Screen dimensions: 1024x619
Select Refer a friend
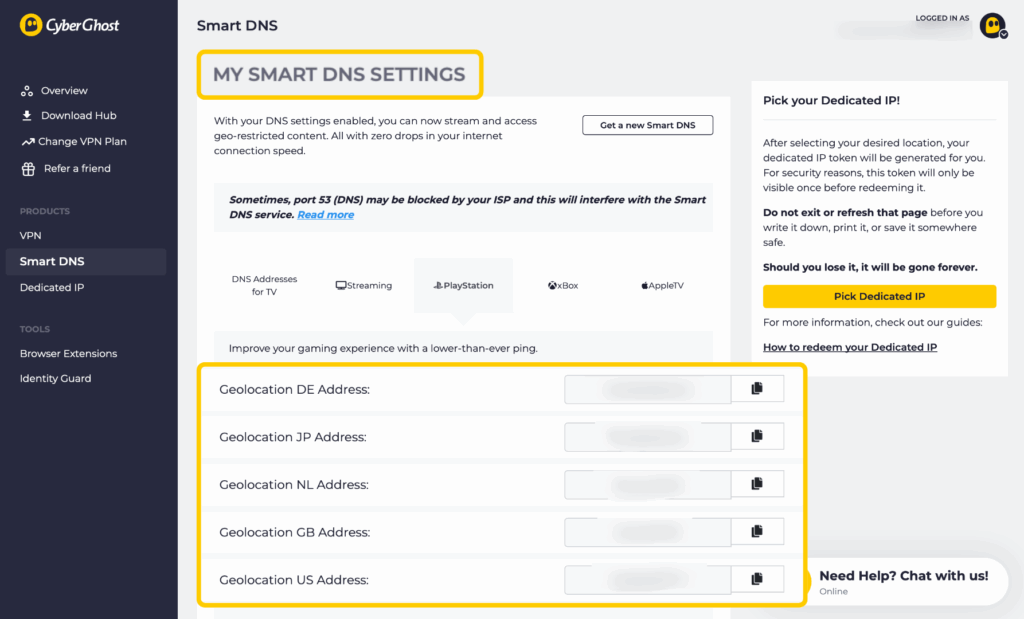(77, 169)
